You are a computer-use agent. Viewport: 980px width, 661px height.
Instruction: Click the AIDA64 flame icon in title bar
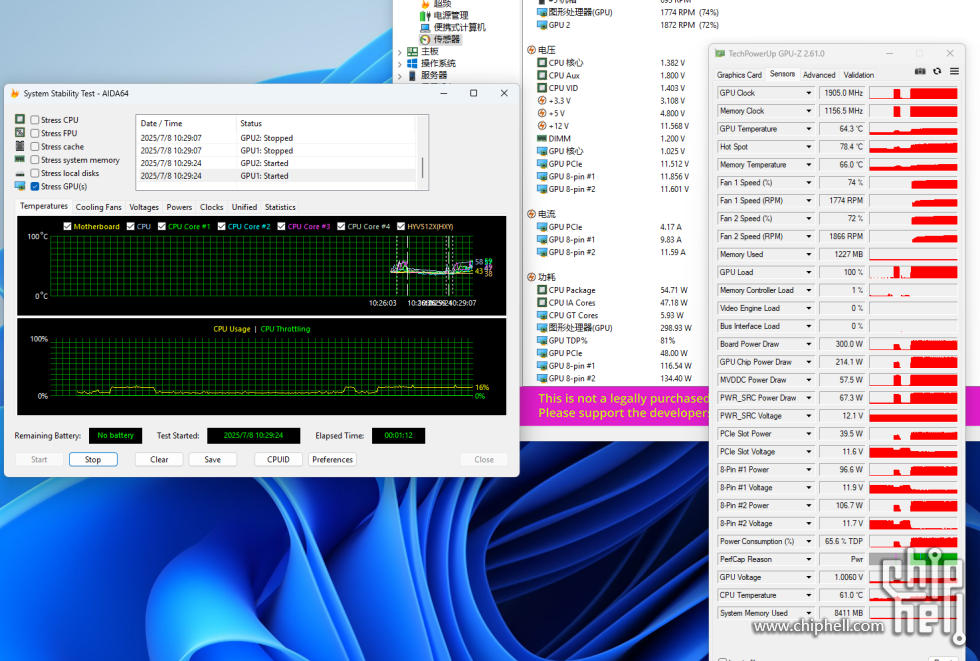coord(15,94)
